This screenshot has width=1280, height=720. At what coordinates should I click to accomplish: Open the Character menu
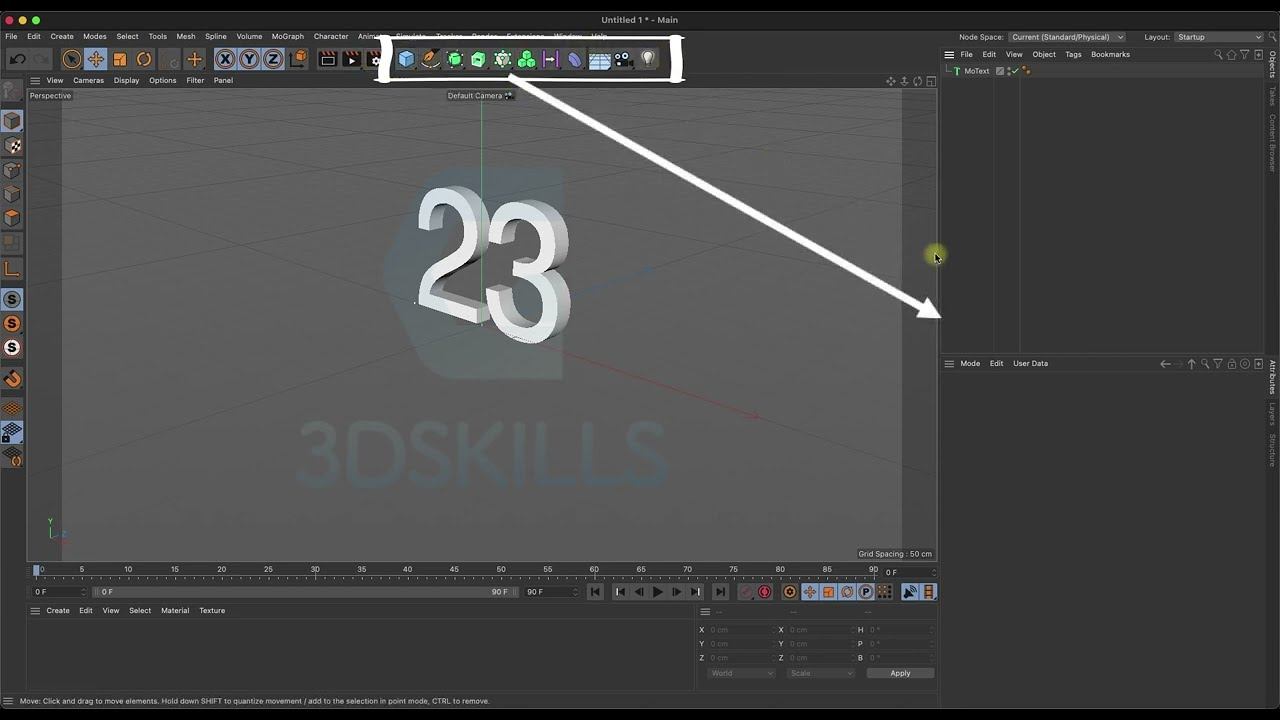pyautogui.click(x=331, y=37)
